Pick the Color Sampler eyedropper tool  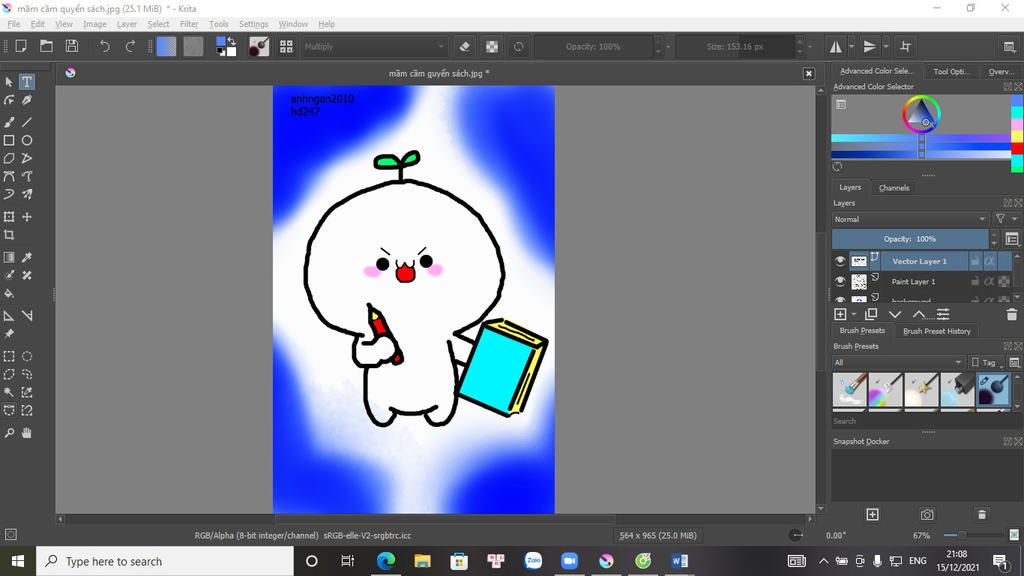pyautogui.click(x=27, y=257)
